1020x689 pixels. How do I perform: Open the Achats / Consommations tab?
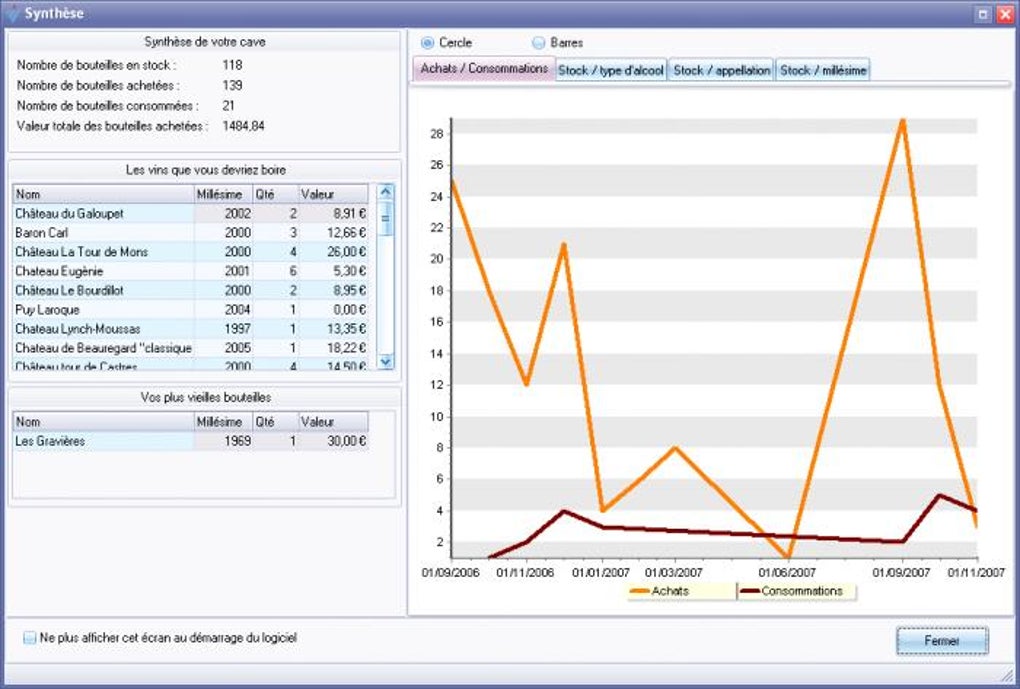point(484,68)
